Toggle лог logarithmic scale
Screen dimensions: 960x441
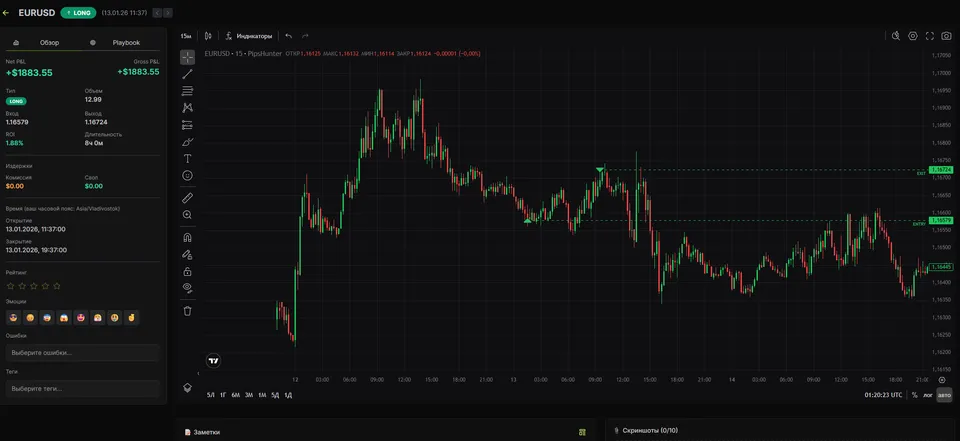click(928, 396)
